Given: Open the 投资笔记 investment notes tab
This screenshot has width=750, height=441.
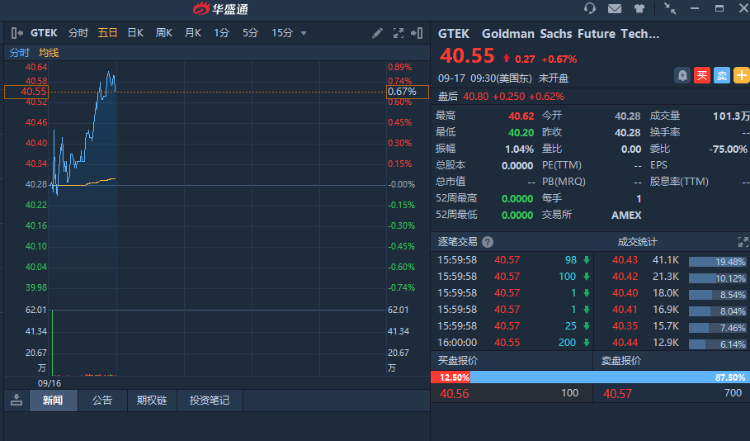Looking at the screenshot, I should (x=209, y=400).
